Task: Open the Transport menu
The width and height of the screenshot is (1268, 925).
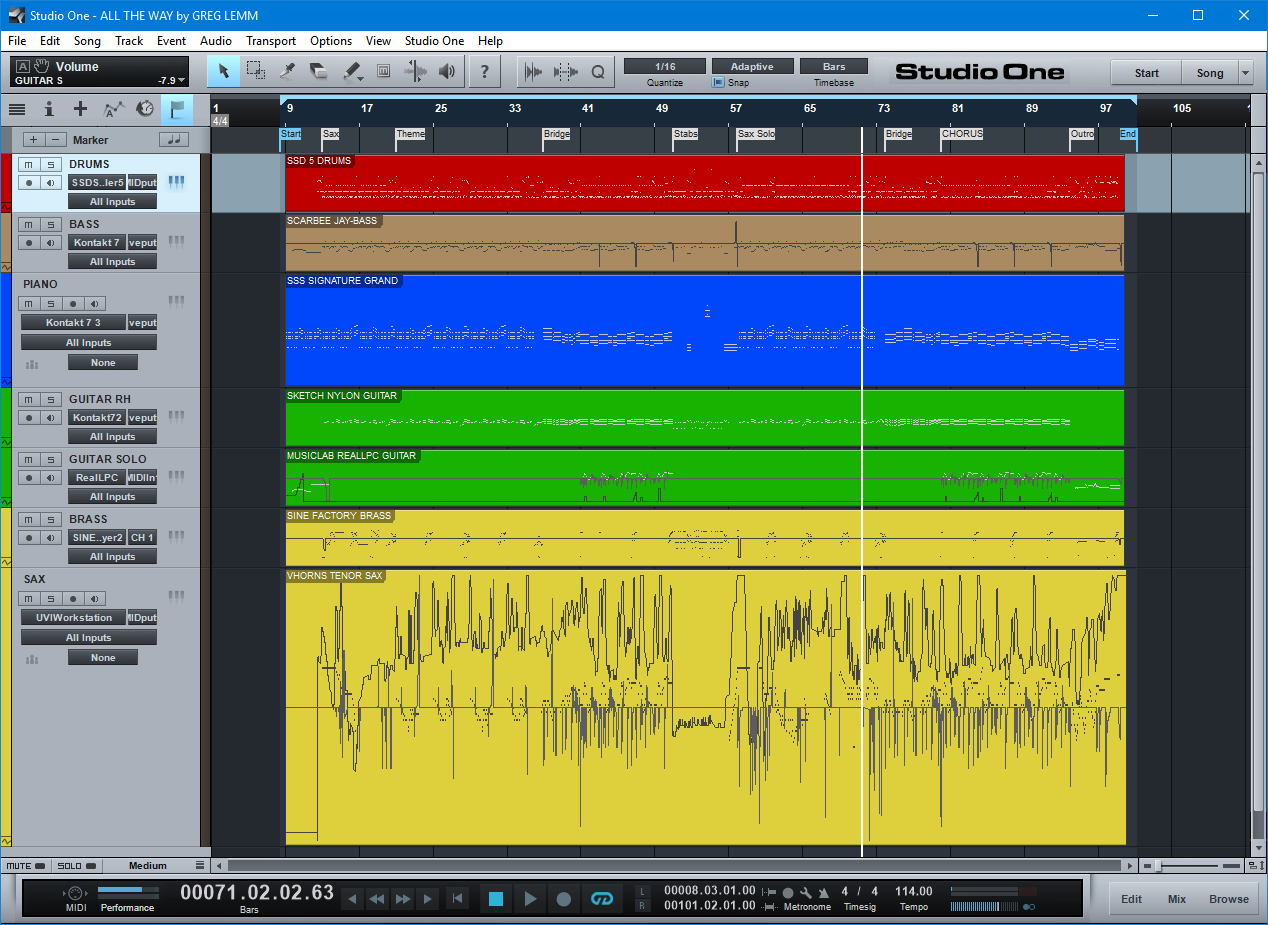Action: [271, 41]
